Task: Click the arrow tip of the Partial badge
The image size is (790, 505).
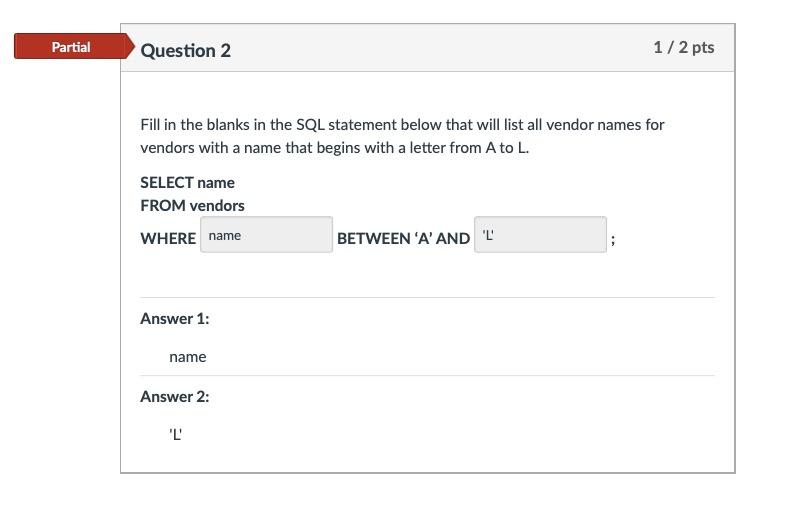Action: 131,46
